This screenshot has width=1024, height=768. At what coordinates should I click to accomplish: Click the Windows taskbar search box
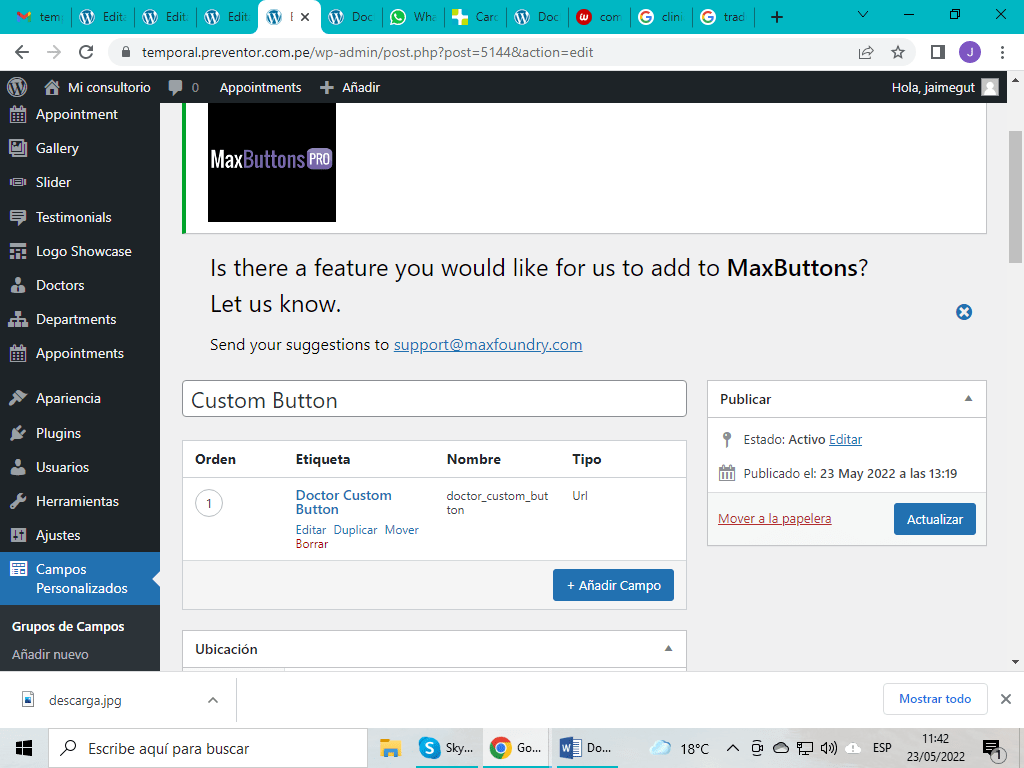(208, 748)
